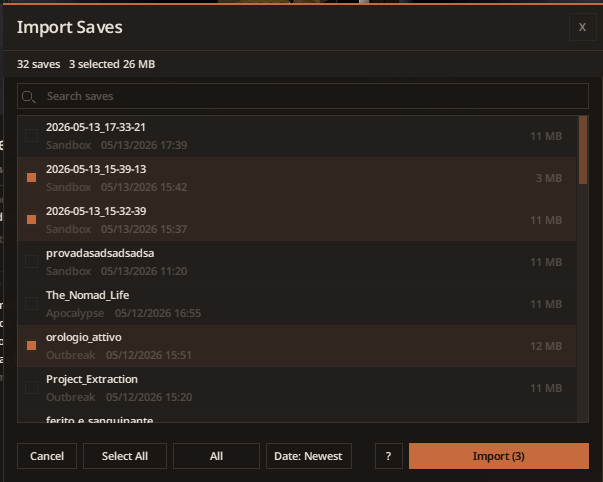
Task: Uncheck the 2026-05-13_15-32-39 save checkbox
Action: tap(32, 220)
